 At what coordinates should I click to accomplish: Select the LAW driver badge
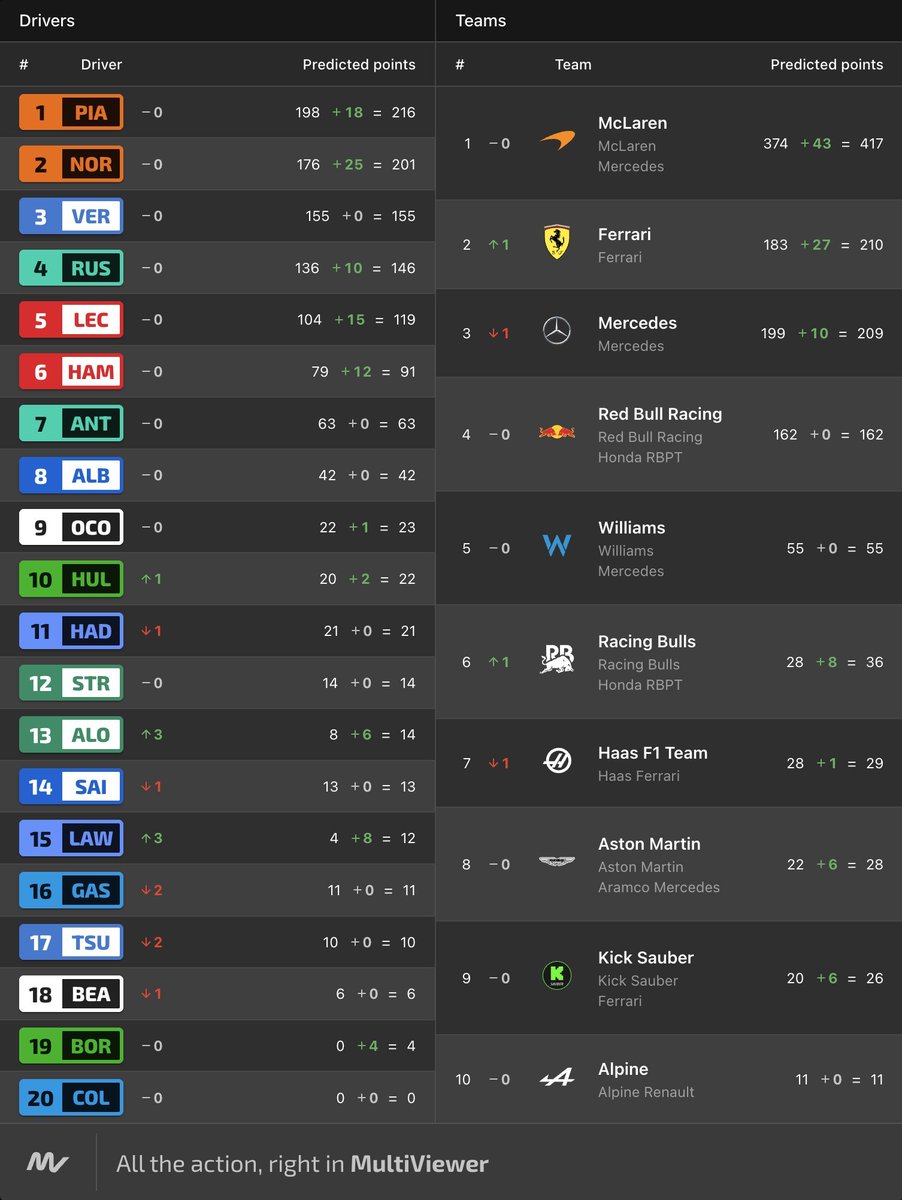71,839
